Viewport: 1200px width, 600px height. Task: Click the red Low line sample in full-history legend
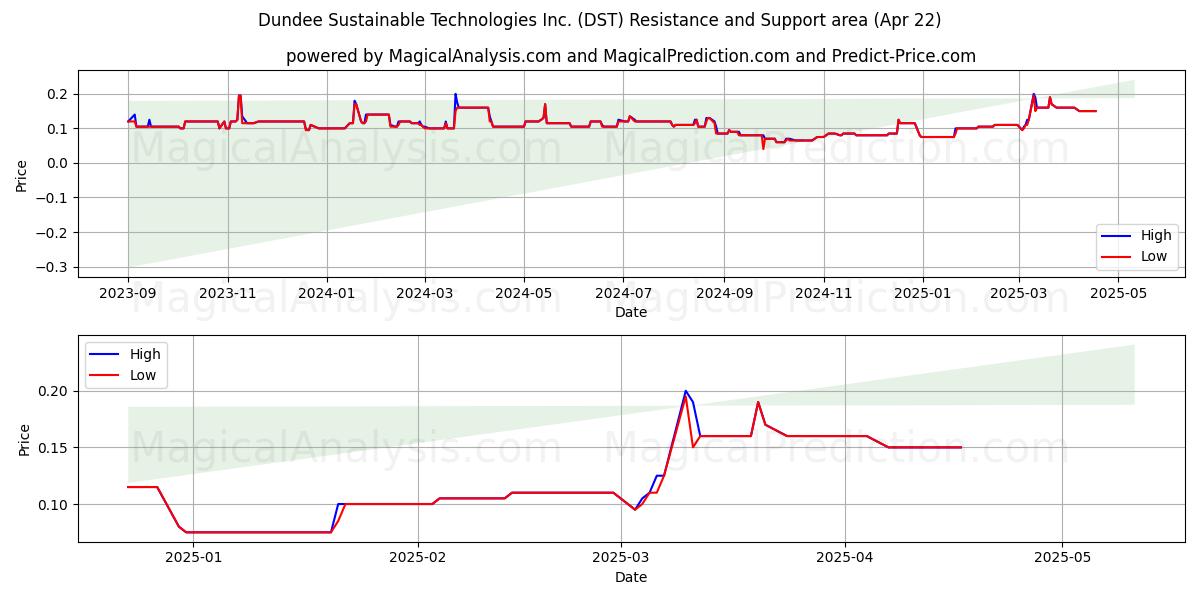coord(1118,256)
